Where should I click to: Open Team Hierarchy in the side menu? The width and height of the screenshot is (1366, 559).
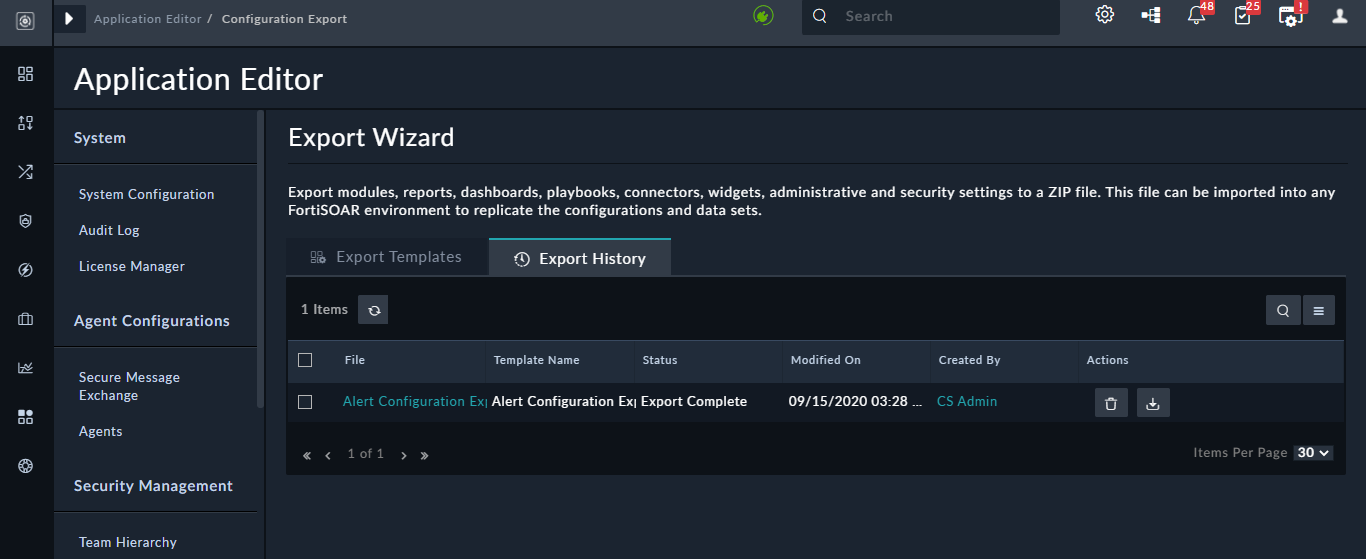128,542
